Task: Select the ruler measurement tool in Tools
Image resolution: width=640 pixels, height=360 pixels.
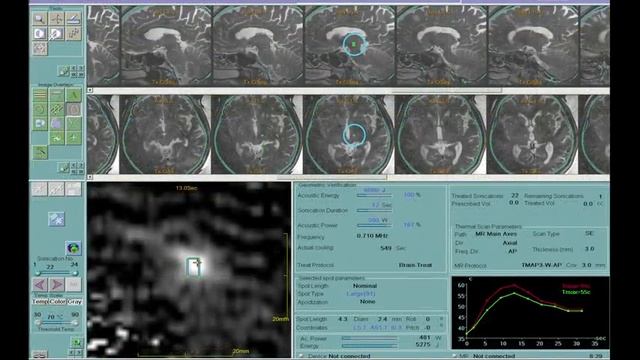Action: tap(73, 18)
